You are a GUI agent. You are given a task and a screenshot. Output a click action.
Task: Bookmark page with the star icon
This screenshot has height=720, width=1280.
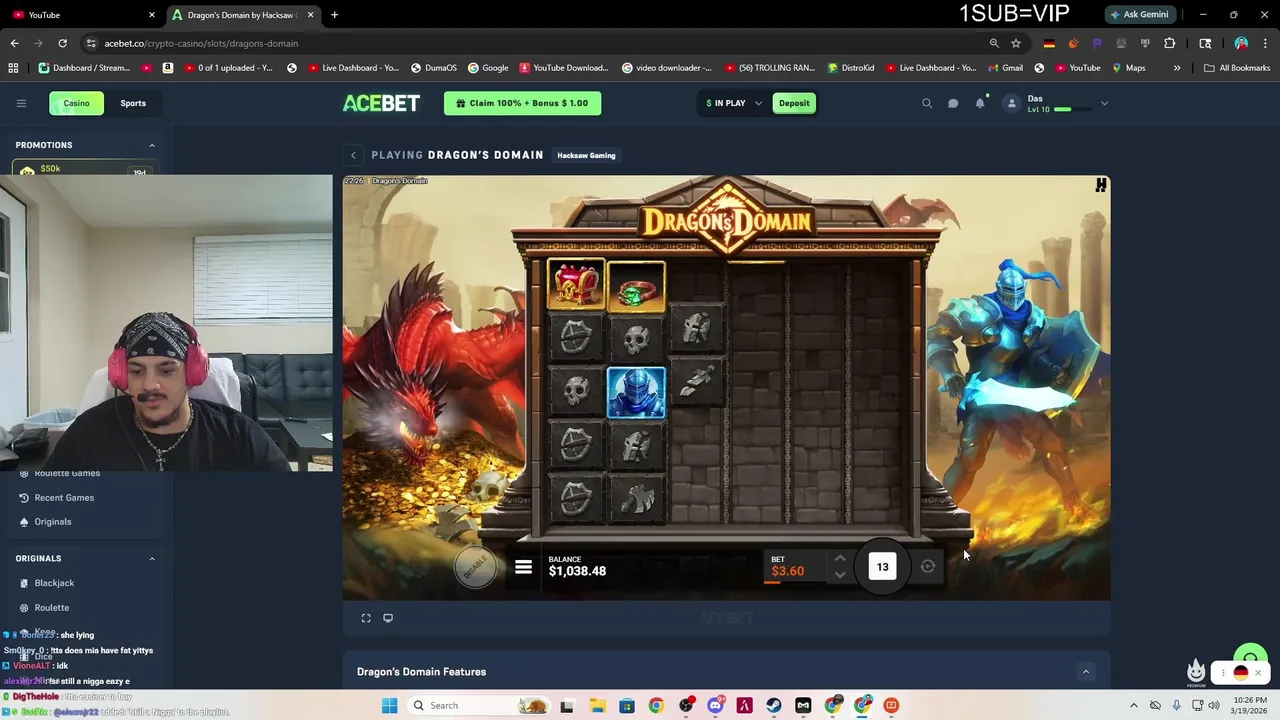click(x=1016, y=43)
